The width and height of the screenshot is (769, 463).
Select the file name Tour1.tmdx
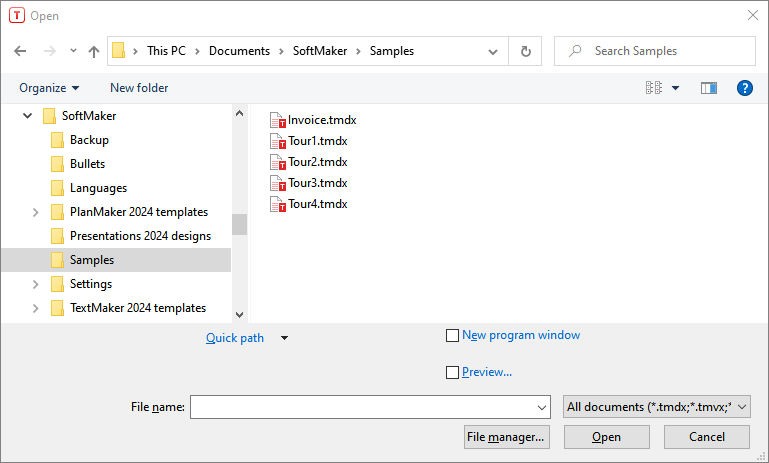(318, 142)
